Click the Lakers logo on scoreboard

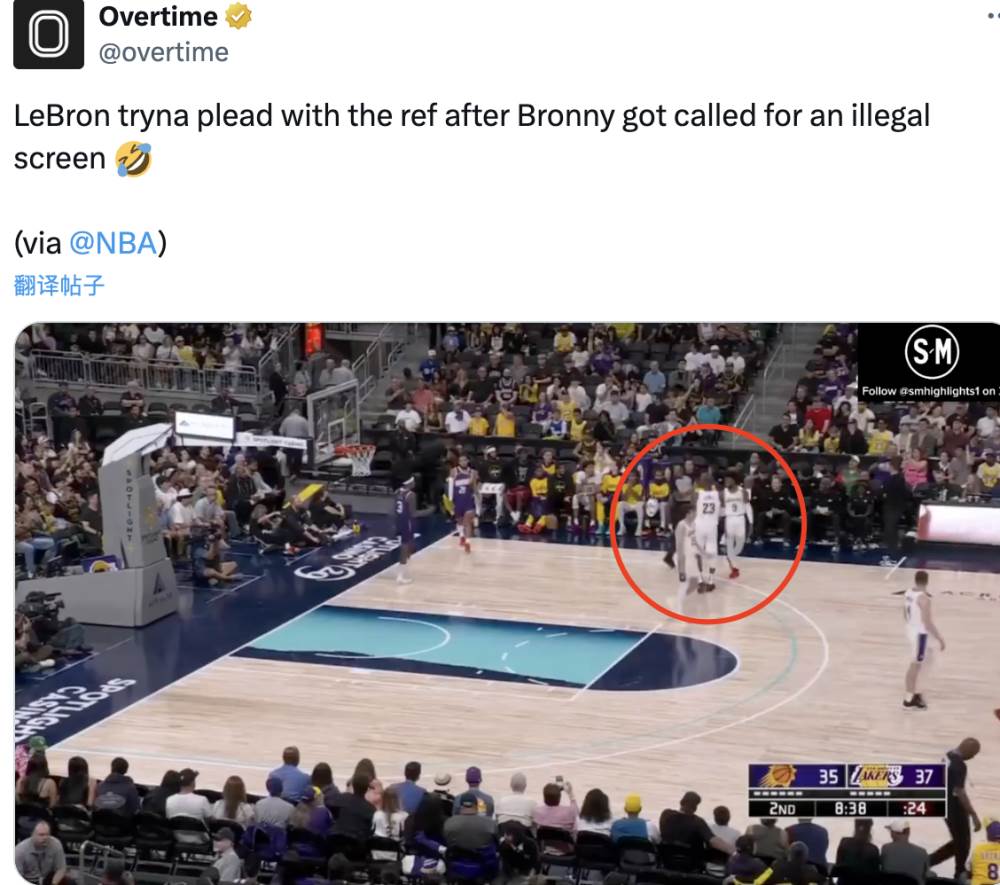click(877, 776)
